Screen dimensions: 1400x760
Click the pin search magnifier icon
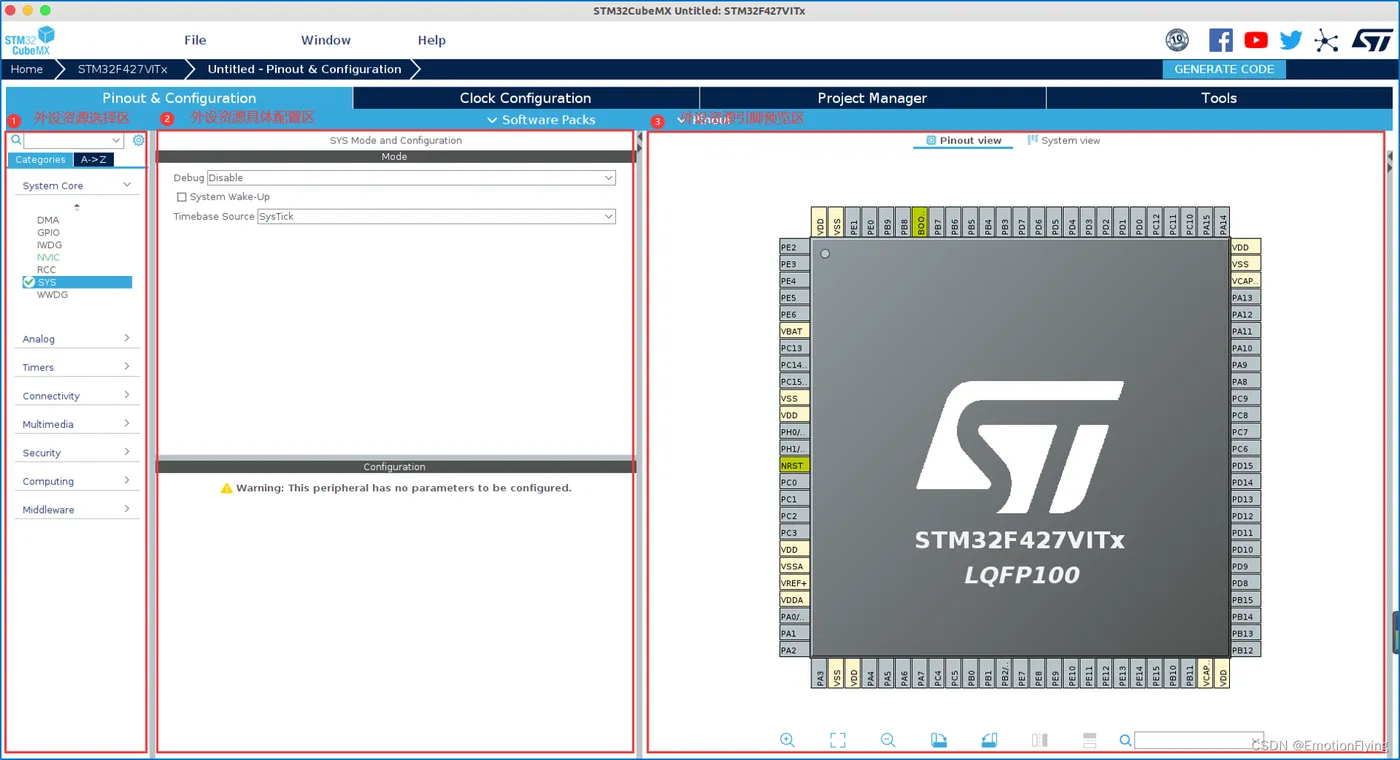coord(1125,741)
